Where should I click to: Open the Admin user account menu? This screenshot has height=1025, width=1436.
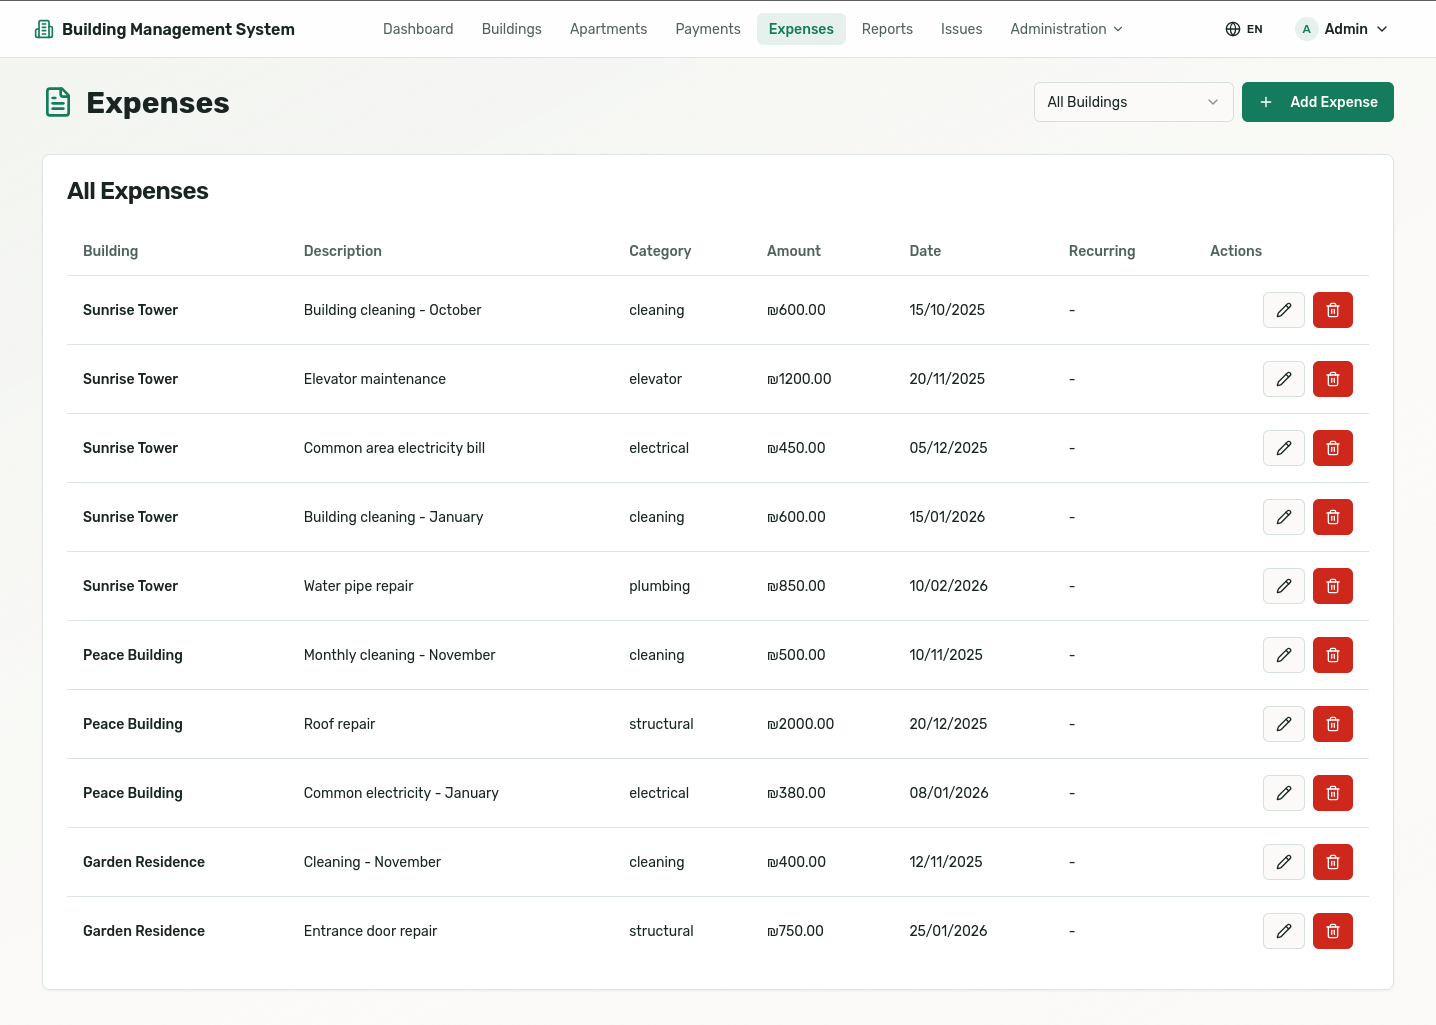click(x=1342, y=29)
